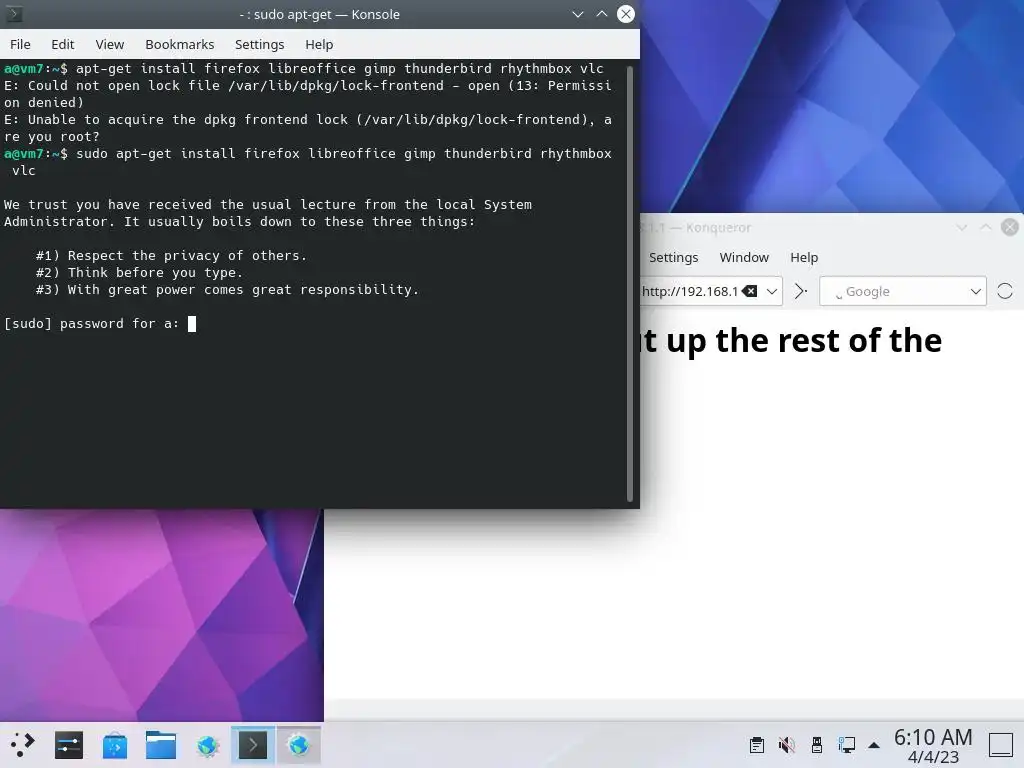
Task: Open Dolphin file manager from the taskbar
Action: (x=161, y=745)
